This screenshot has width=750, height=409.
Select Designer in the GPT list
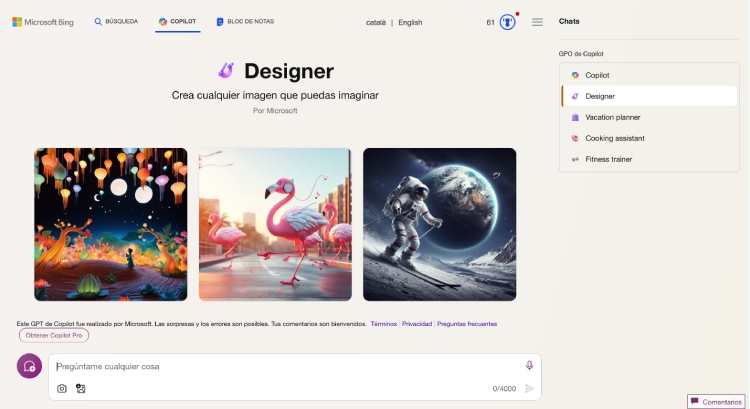pyautogui.click(x=649, y=96)
